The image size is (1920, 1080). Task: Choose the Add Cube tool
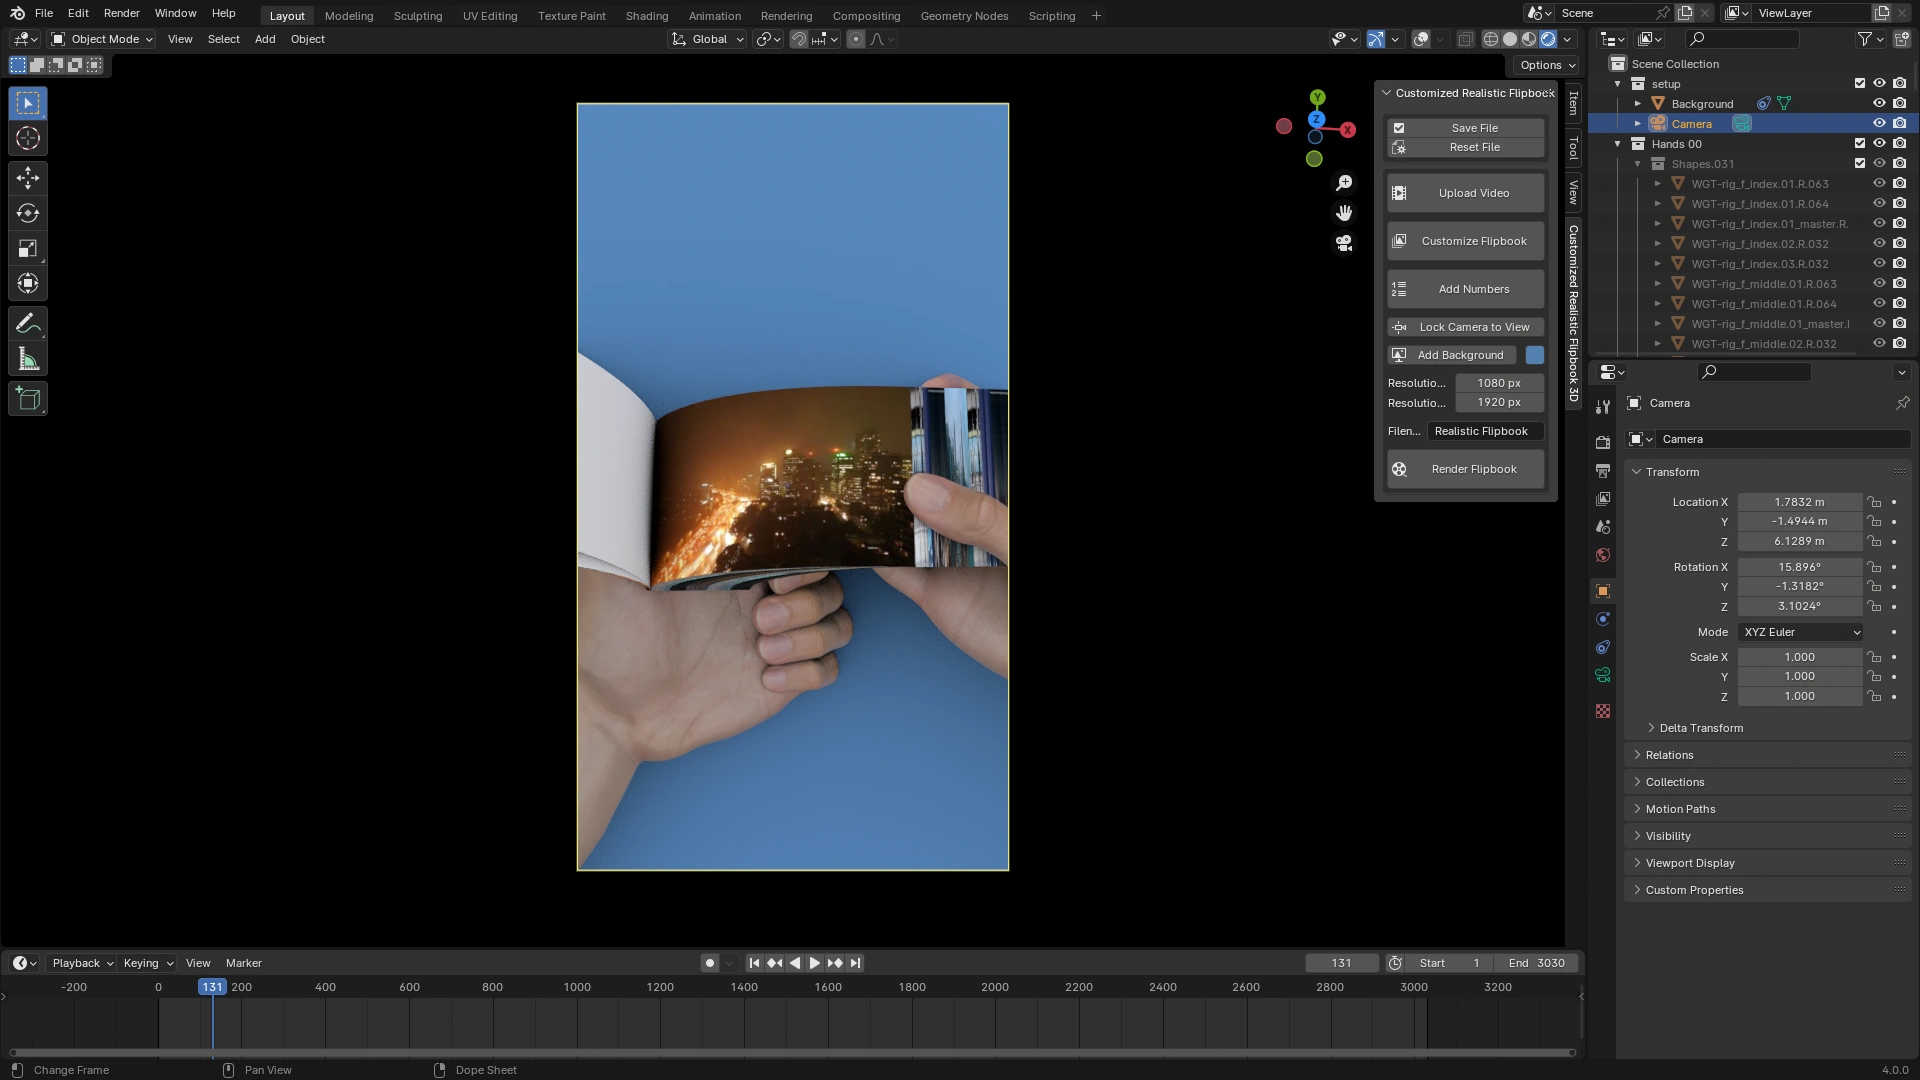coord(28,399)
